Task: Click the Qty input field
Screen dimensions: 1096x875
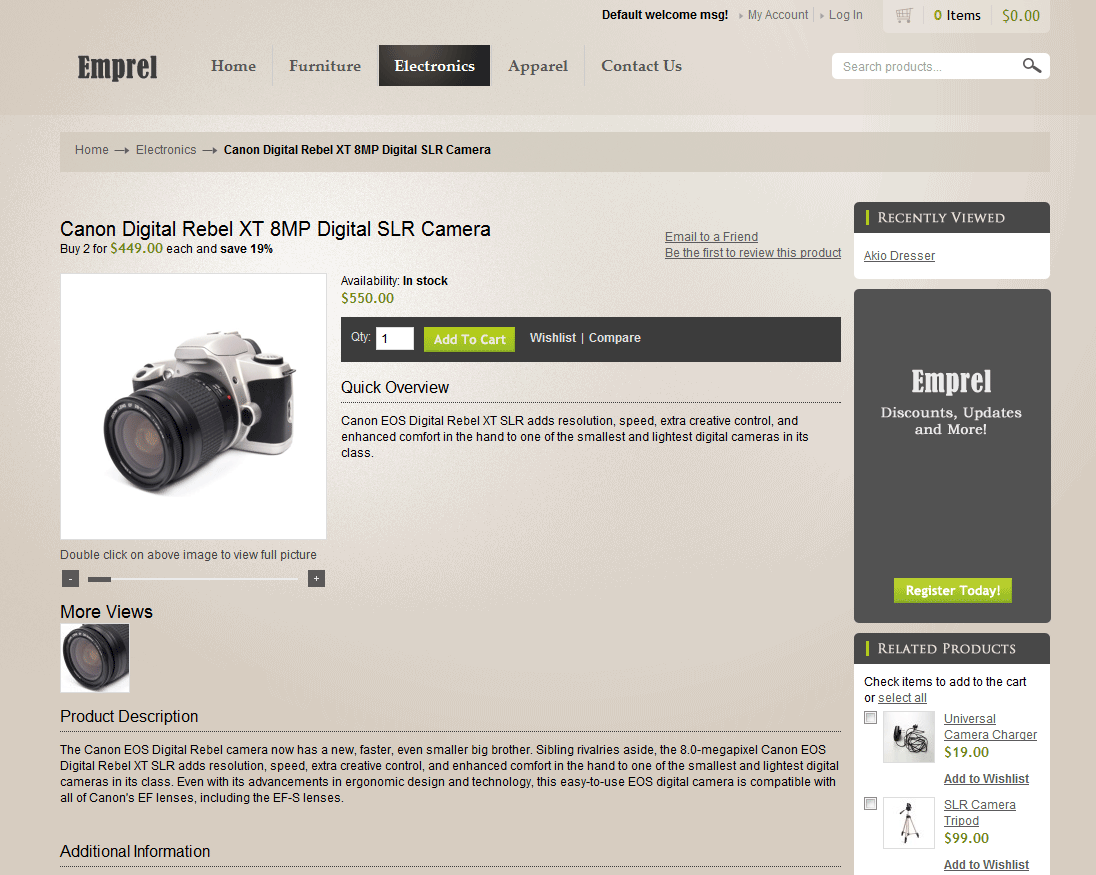Action: click(395, 339)
